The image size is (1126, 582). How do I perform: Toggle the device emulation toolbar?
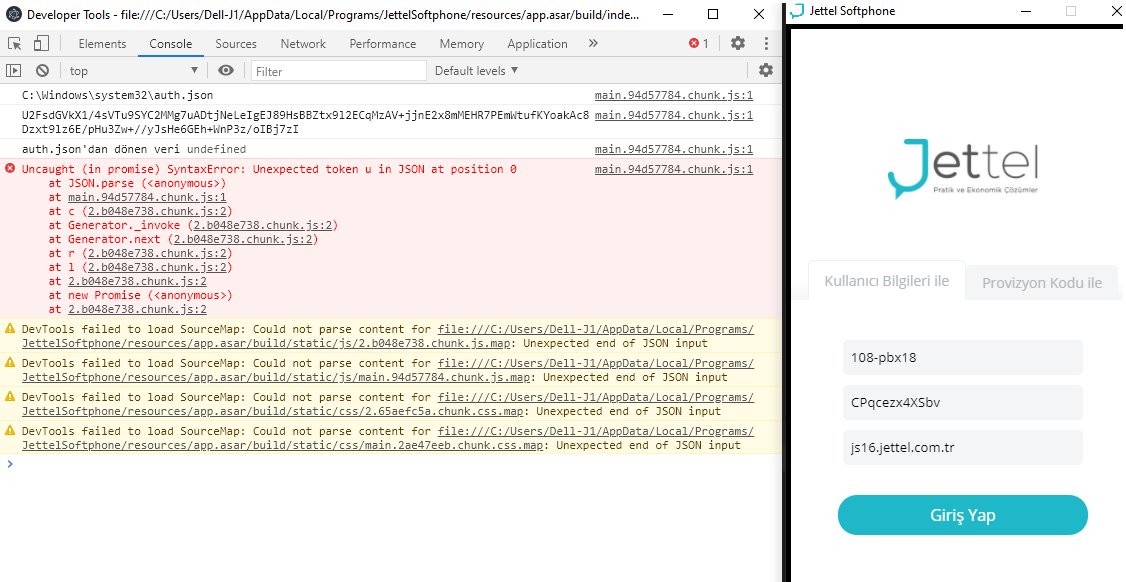click(x=40, y=44)
